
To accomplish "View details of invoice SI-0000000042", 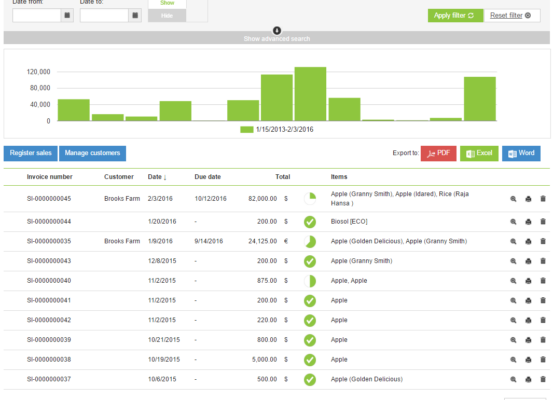I will [x=514, y=321].
